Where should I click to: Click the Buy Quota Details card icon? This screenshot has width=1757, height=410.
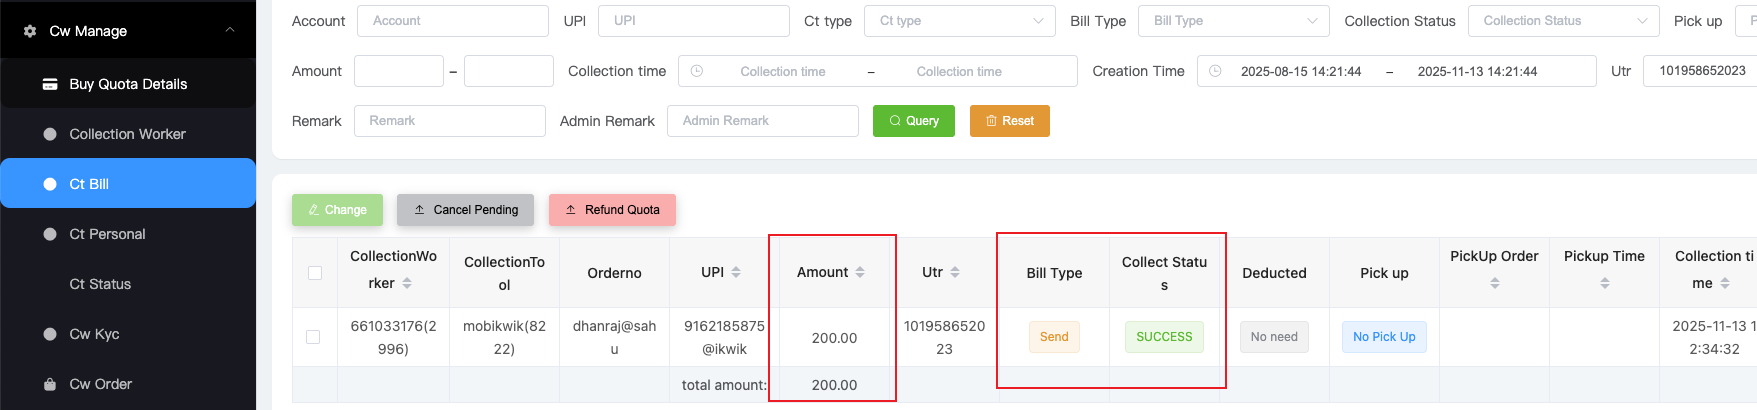(50, 84)
